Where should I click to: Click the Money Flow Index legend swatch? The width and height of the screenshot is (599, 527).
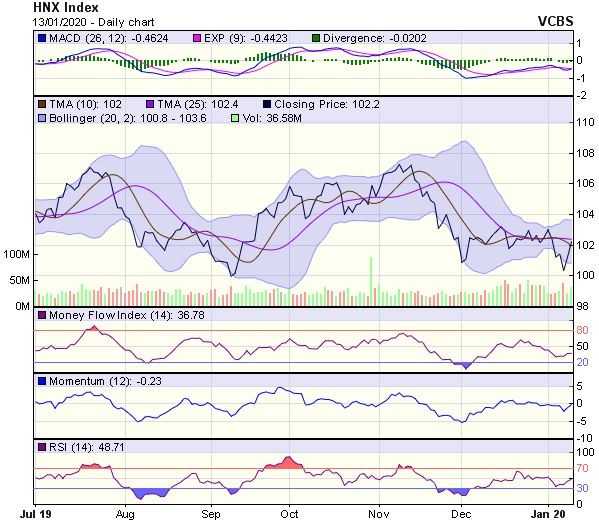pos(42,315)
